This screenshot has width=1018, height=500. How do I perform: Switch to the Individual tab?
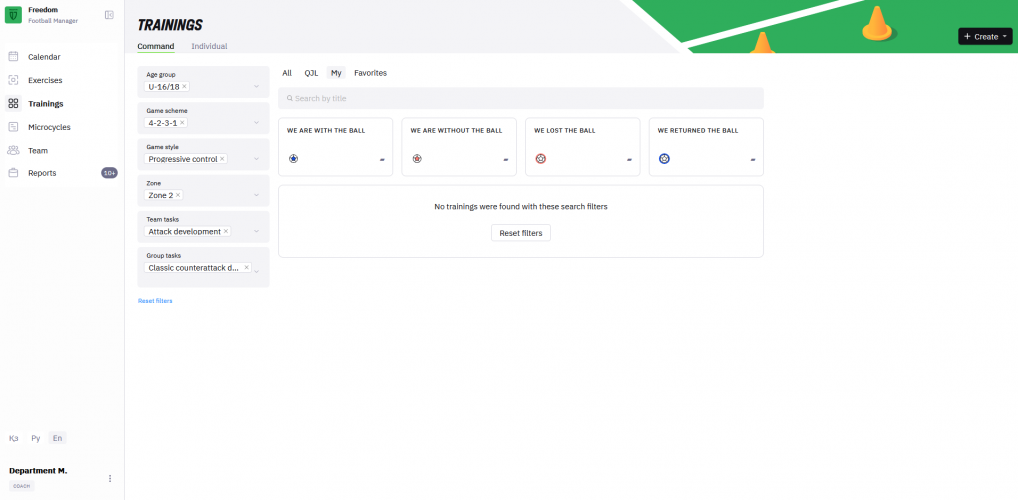pos(209,46)
